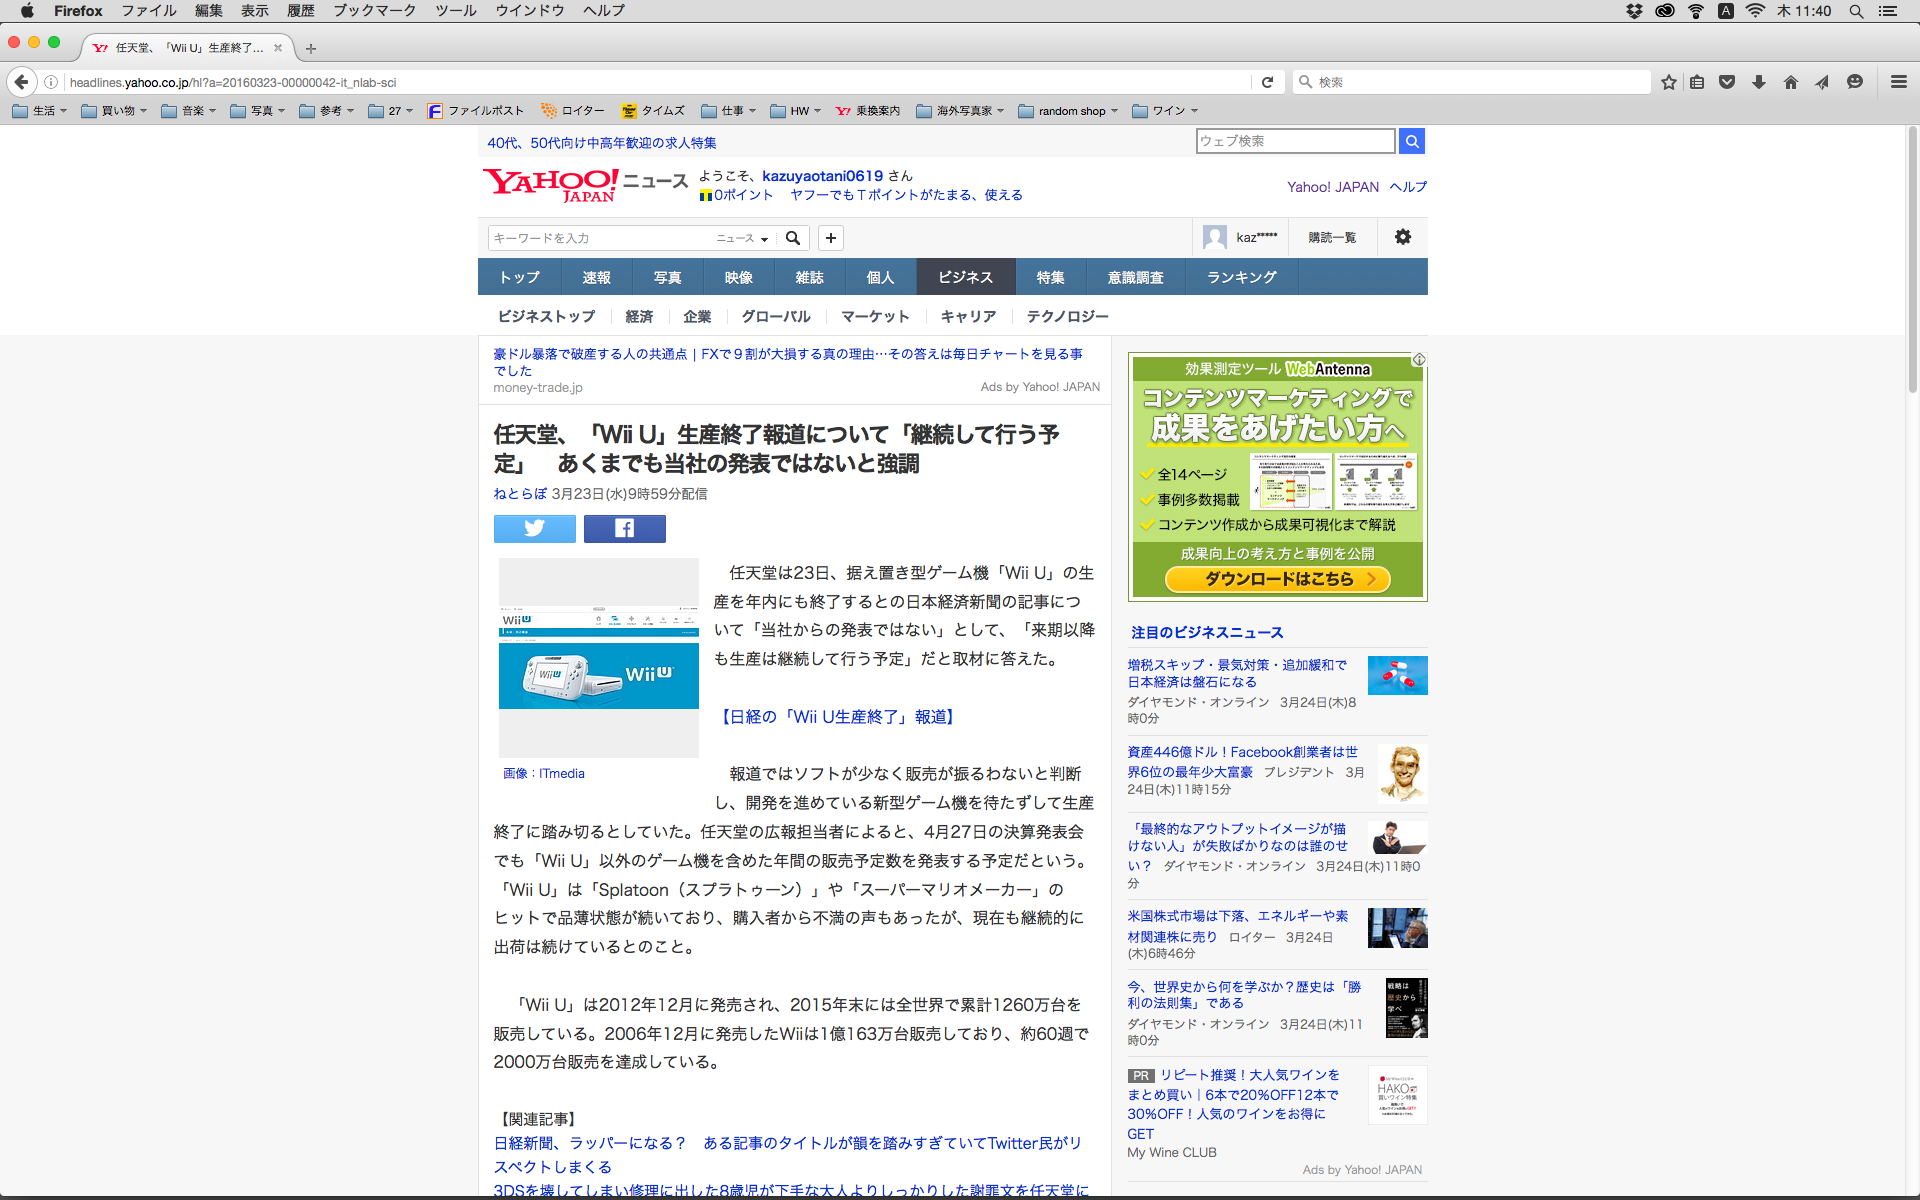
Task: Open the Firefox hamburger menu
Action: (1898, 82)
